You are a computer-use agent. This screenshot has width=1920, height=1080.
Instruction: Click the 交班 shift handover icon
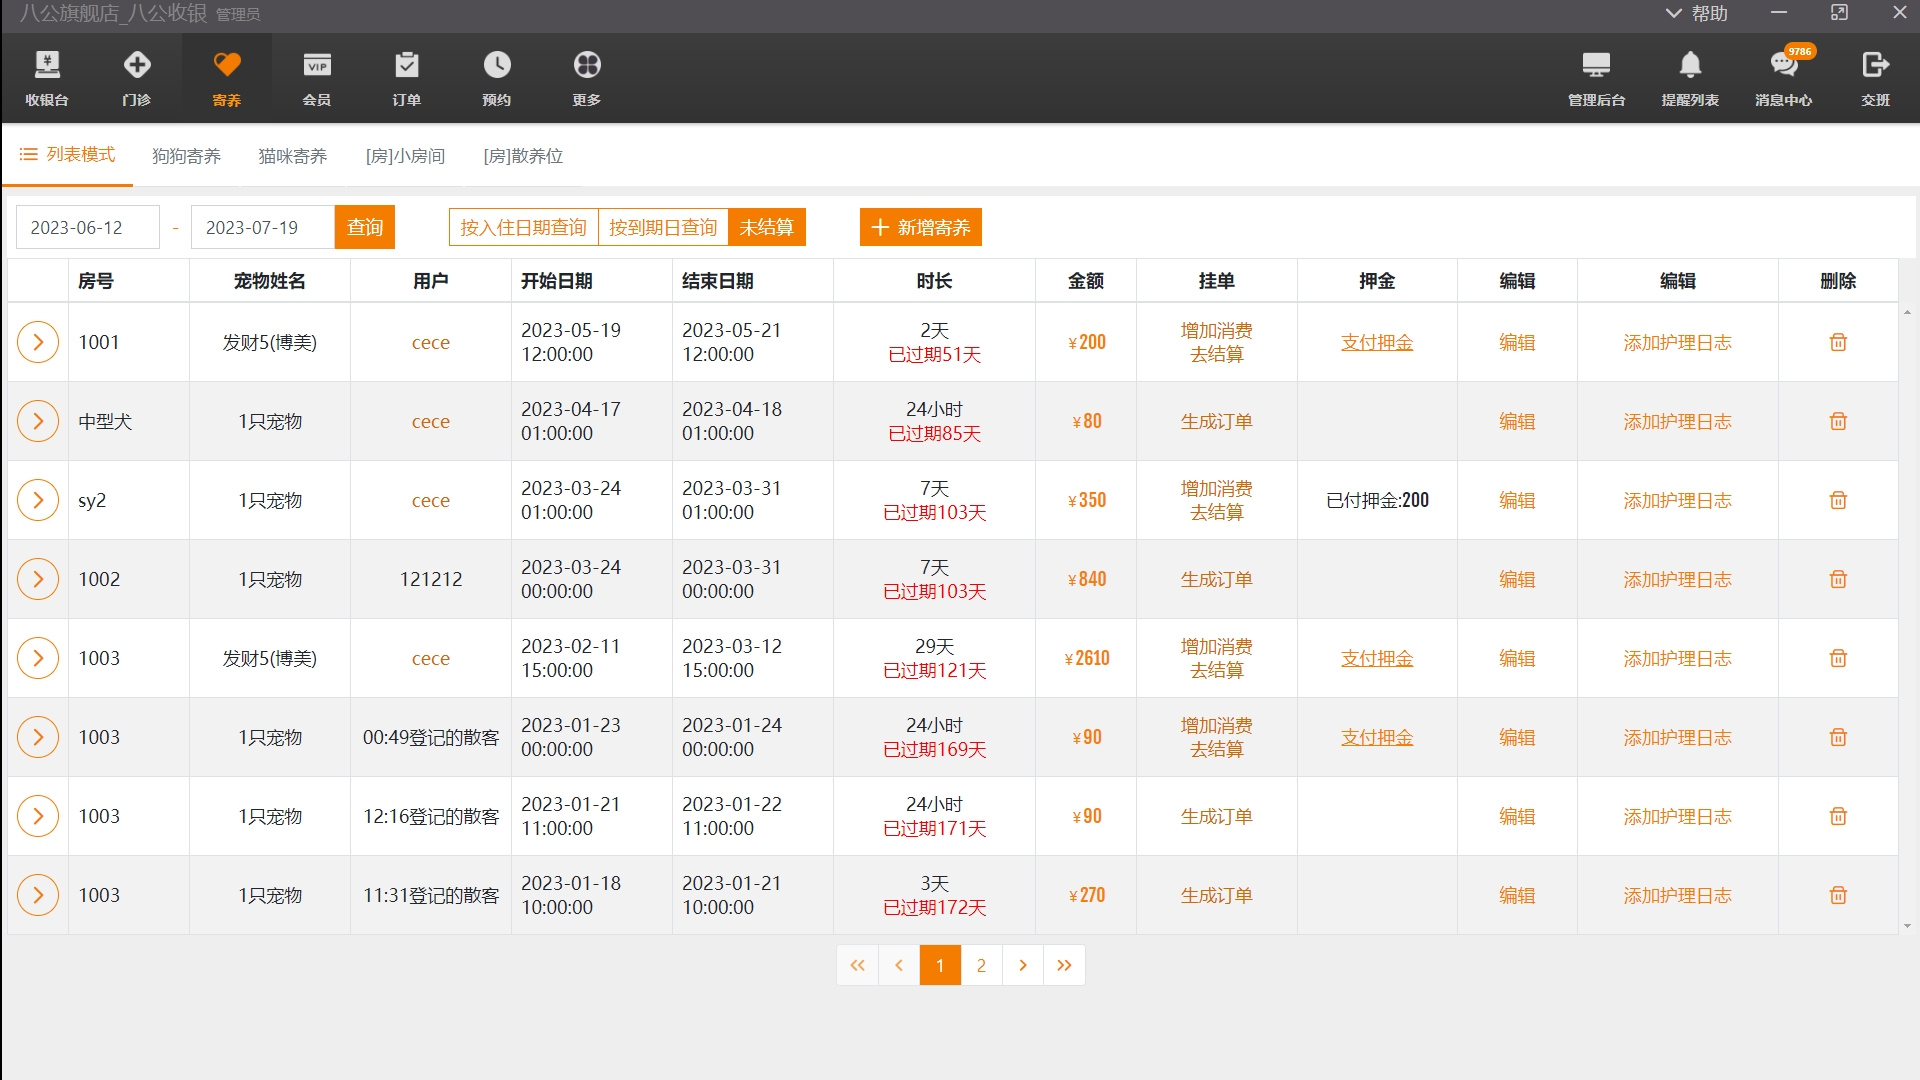pyautogui.click(x=1875, y=78)
